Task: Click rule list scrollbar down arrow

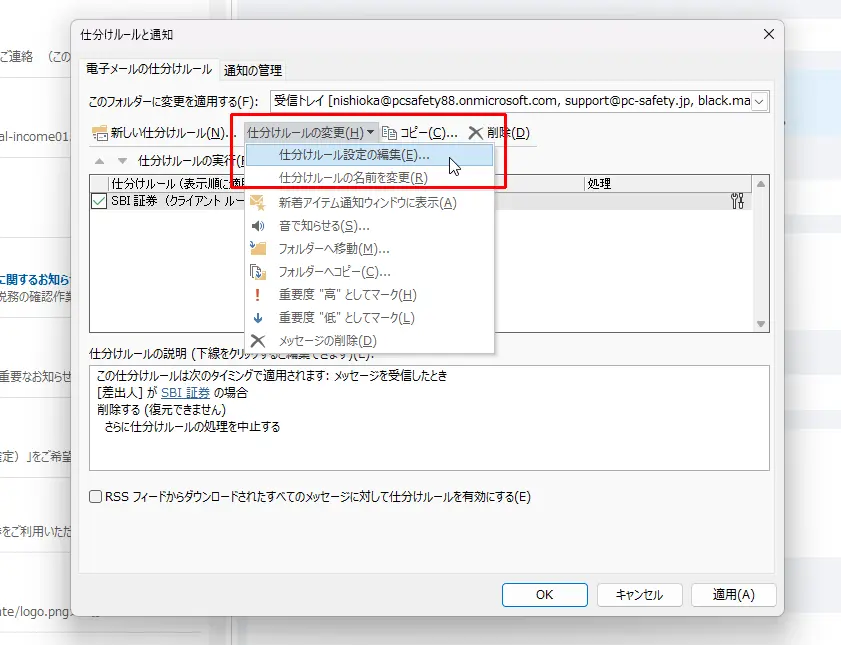Action: click(x=761, y=324)
